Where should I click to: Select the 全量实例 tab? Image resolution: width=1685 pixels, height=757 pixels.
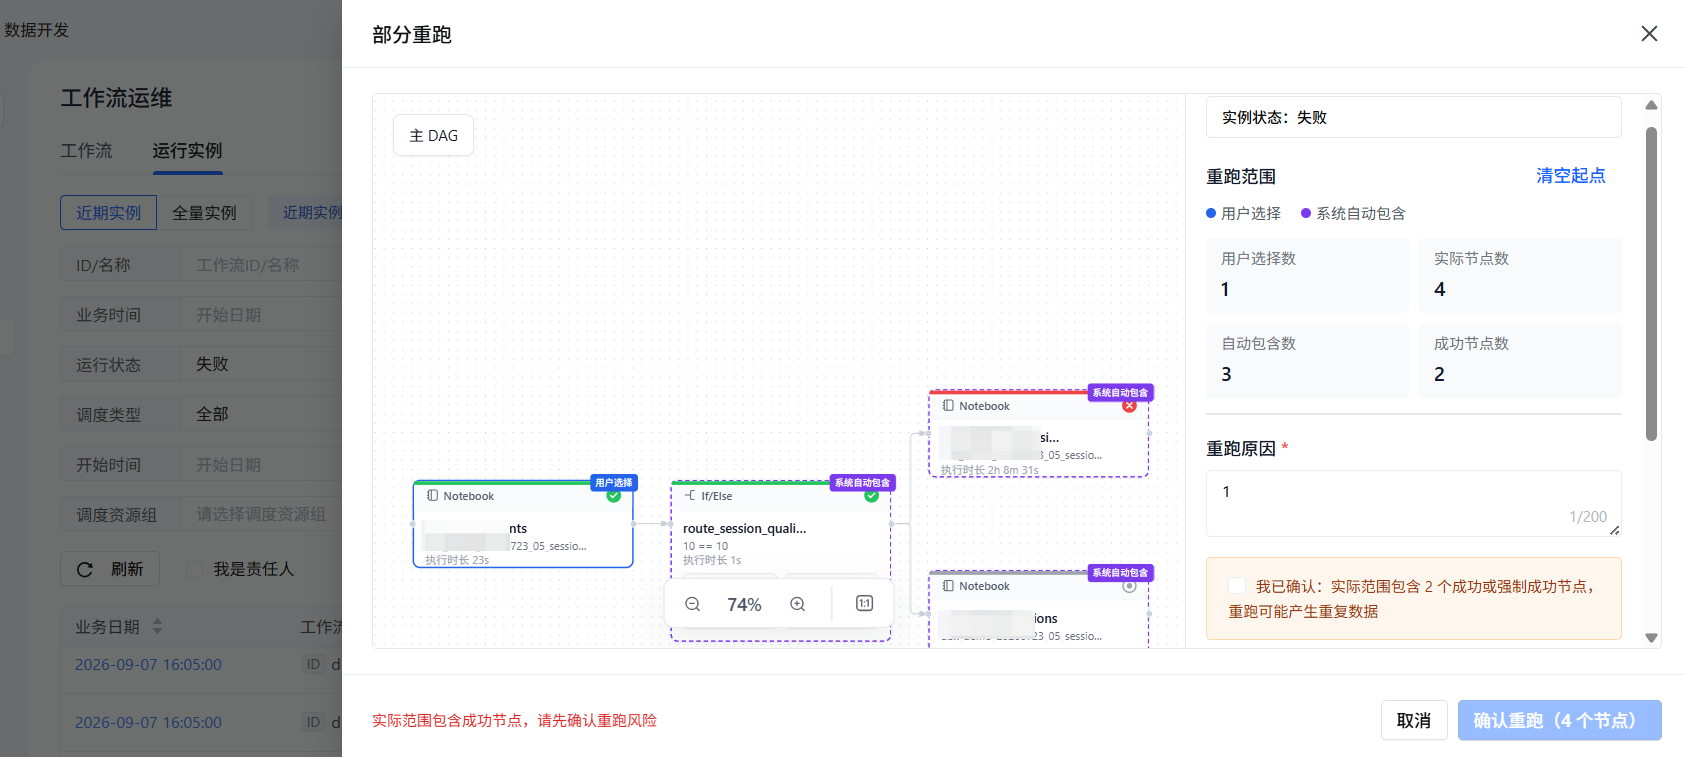(x=204, y=213)
